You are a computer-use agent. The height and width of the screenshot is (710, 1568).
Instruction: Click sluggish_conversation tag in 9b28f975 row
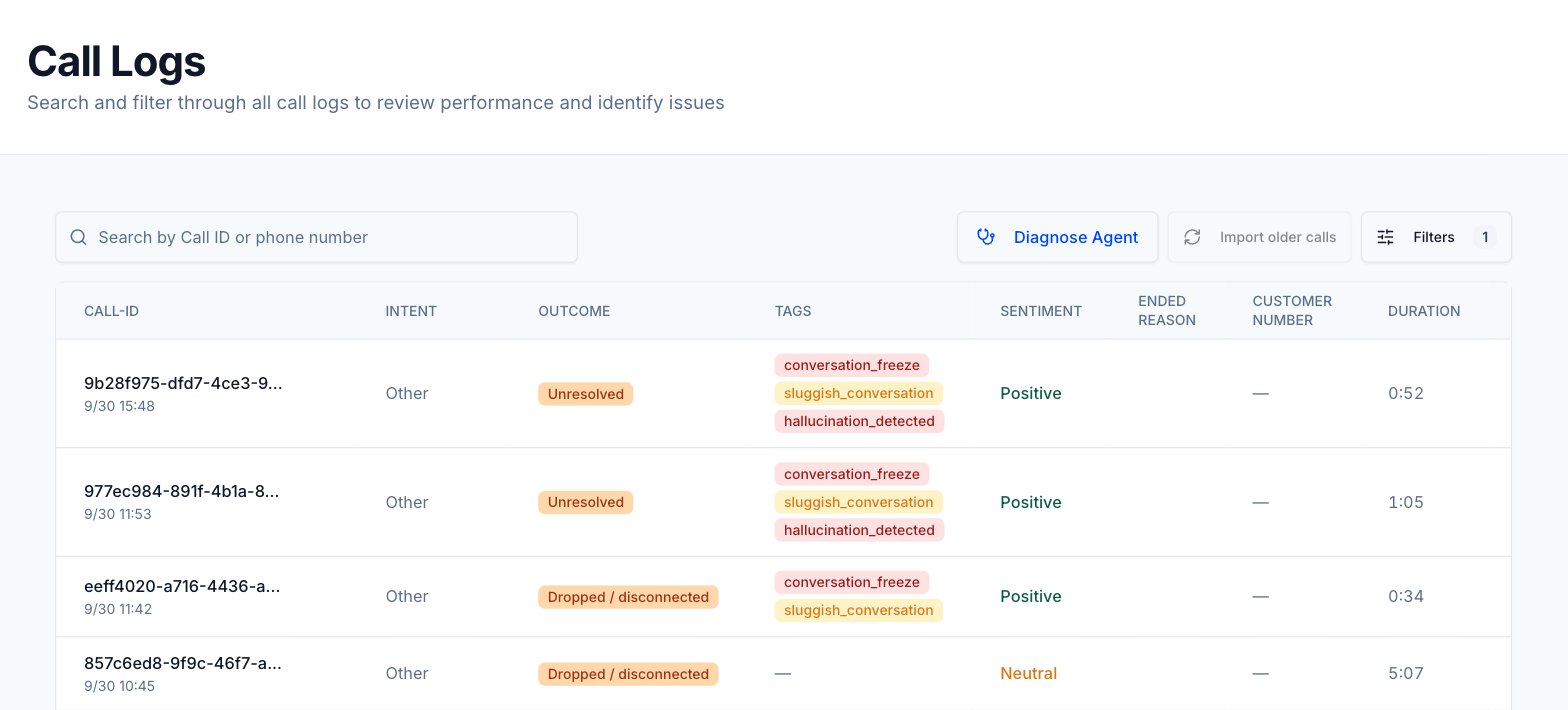(859, 393)
